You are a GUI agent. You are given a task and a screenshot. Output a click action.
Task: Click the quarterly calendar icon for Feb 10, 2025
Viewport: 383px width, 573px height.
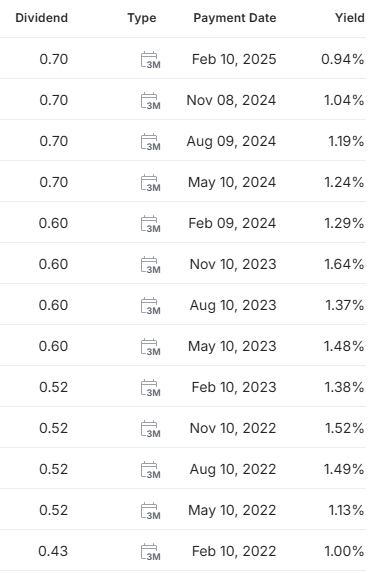tap(151, 60)
